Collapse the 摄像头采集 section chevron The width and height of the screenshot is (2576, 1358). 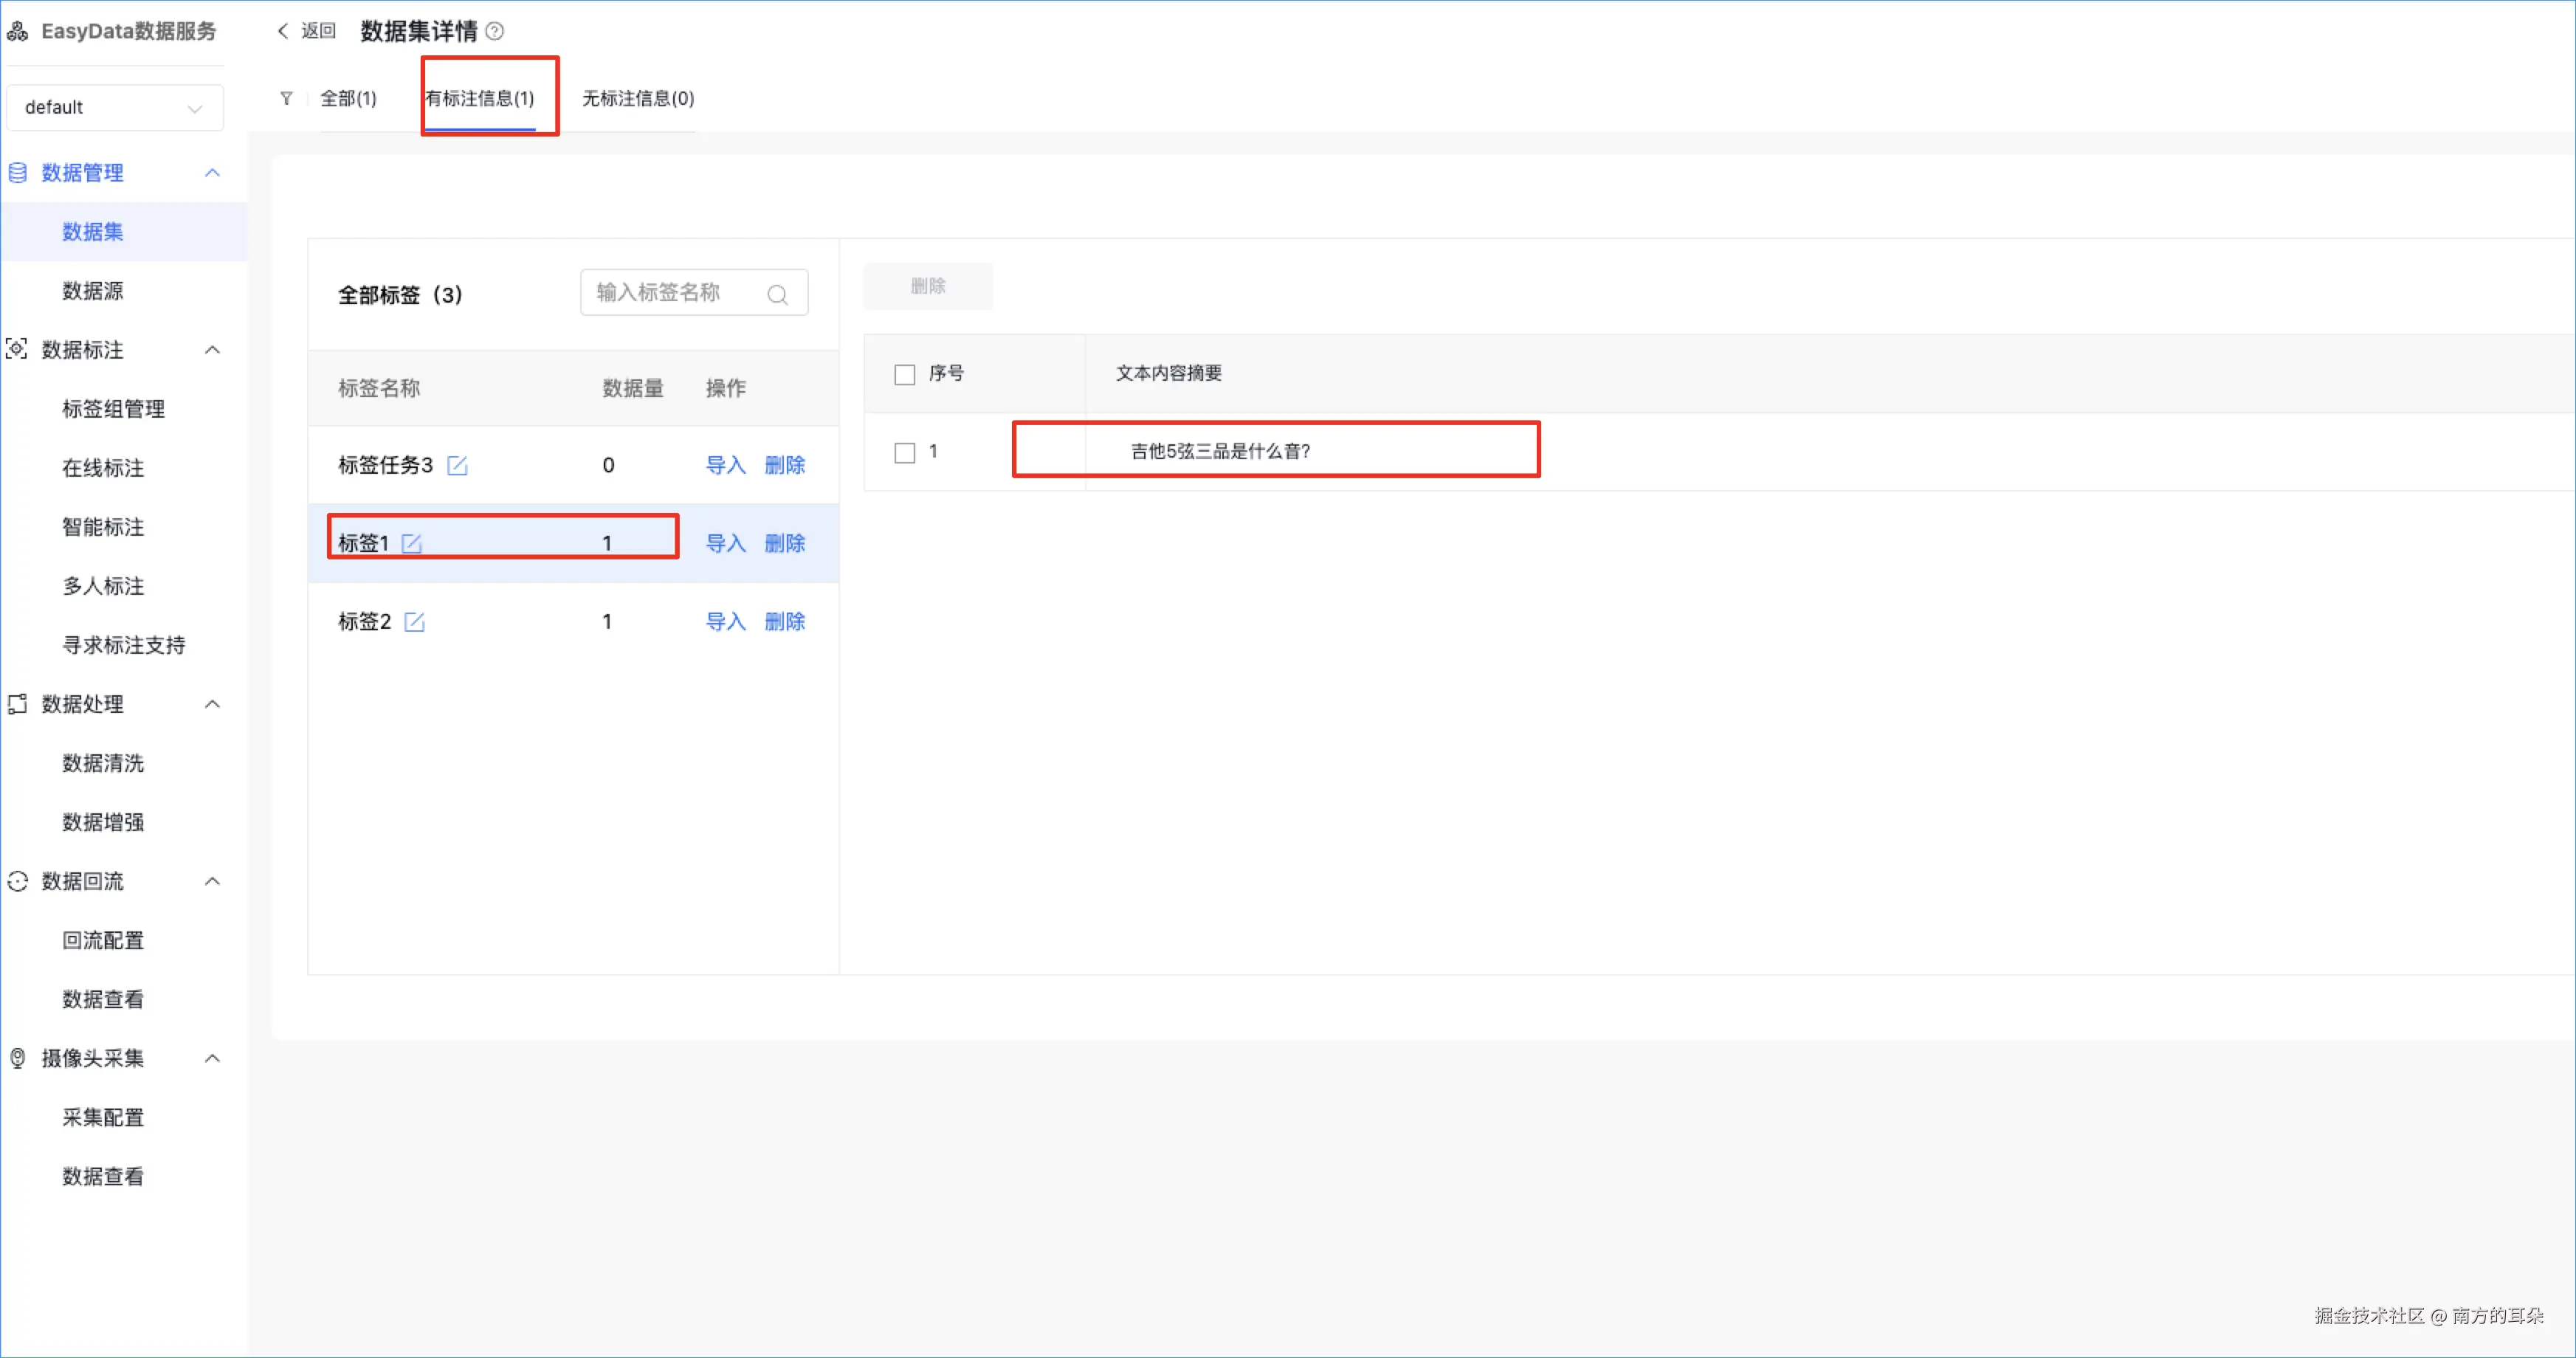click(212, 1058)
